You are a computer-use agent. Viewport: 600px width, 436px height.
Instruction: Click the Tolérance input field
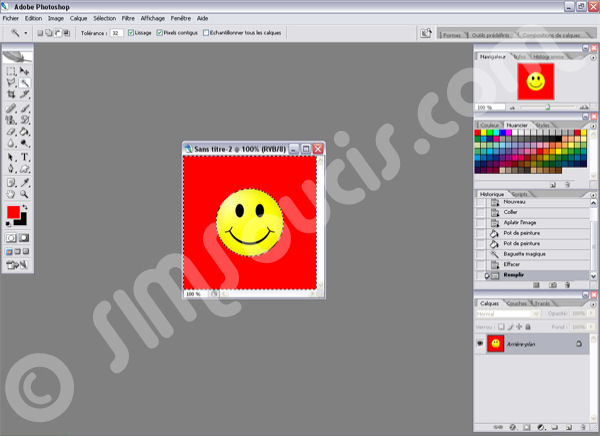[116, 33]
